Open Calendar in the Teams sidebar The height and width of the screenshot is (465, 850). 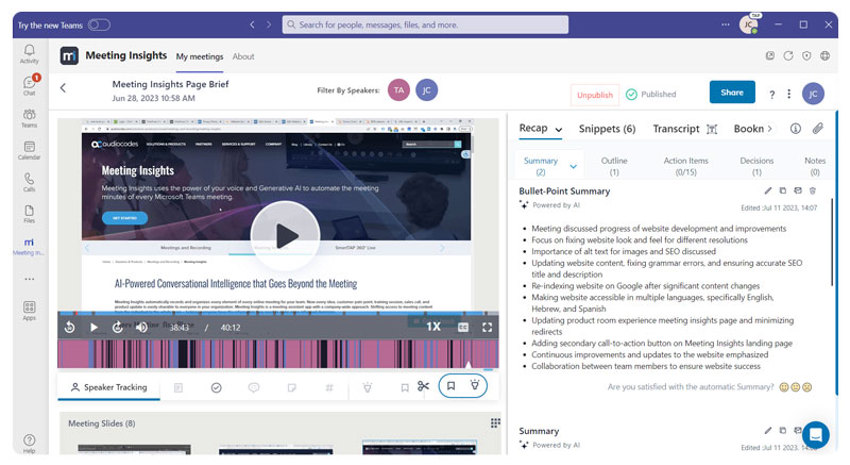tap(29, 150)
